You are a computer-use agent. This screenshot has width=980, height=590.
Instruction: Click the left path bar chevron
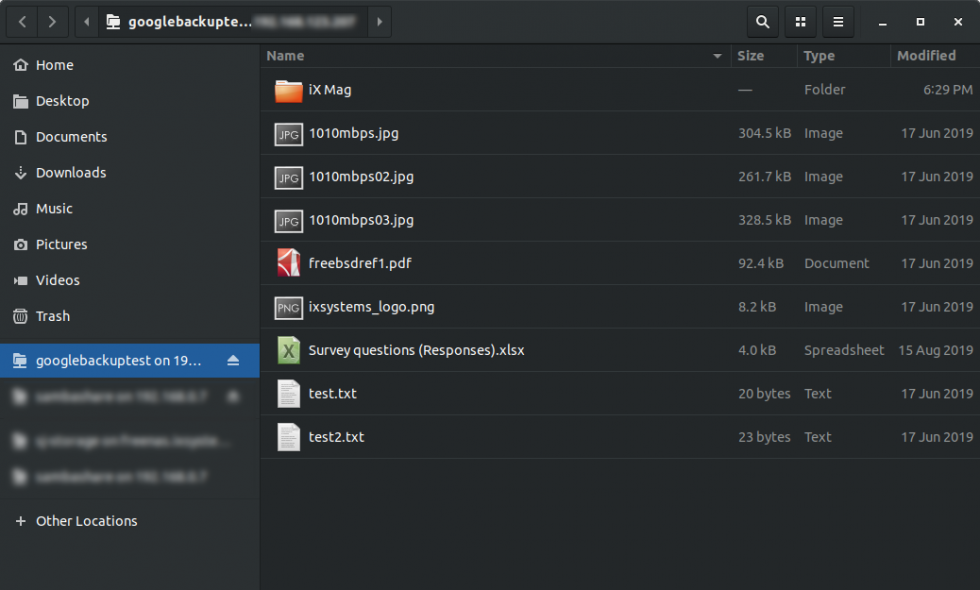pos(86,21)
